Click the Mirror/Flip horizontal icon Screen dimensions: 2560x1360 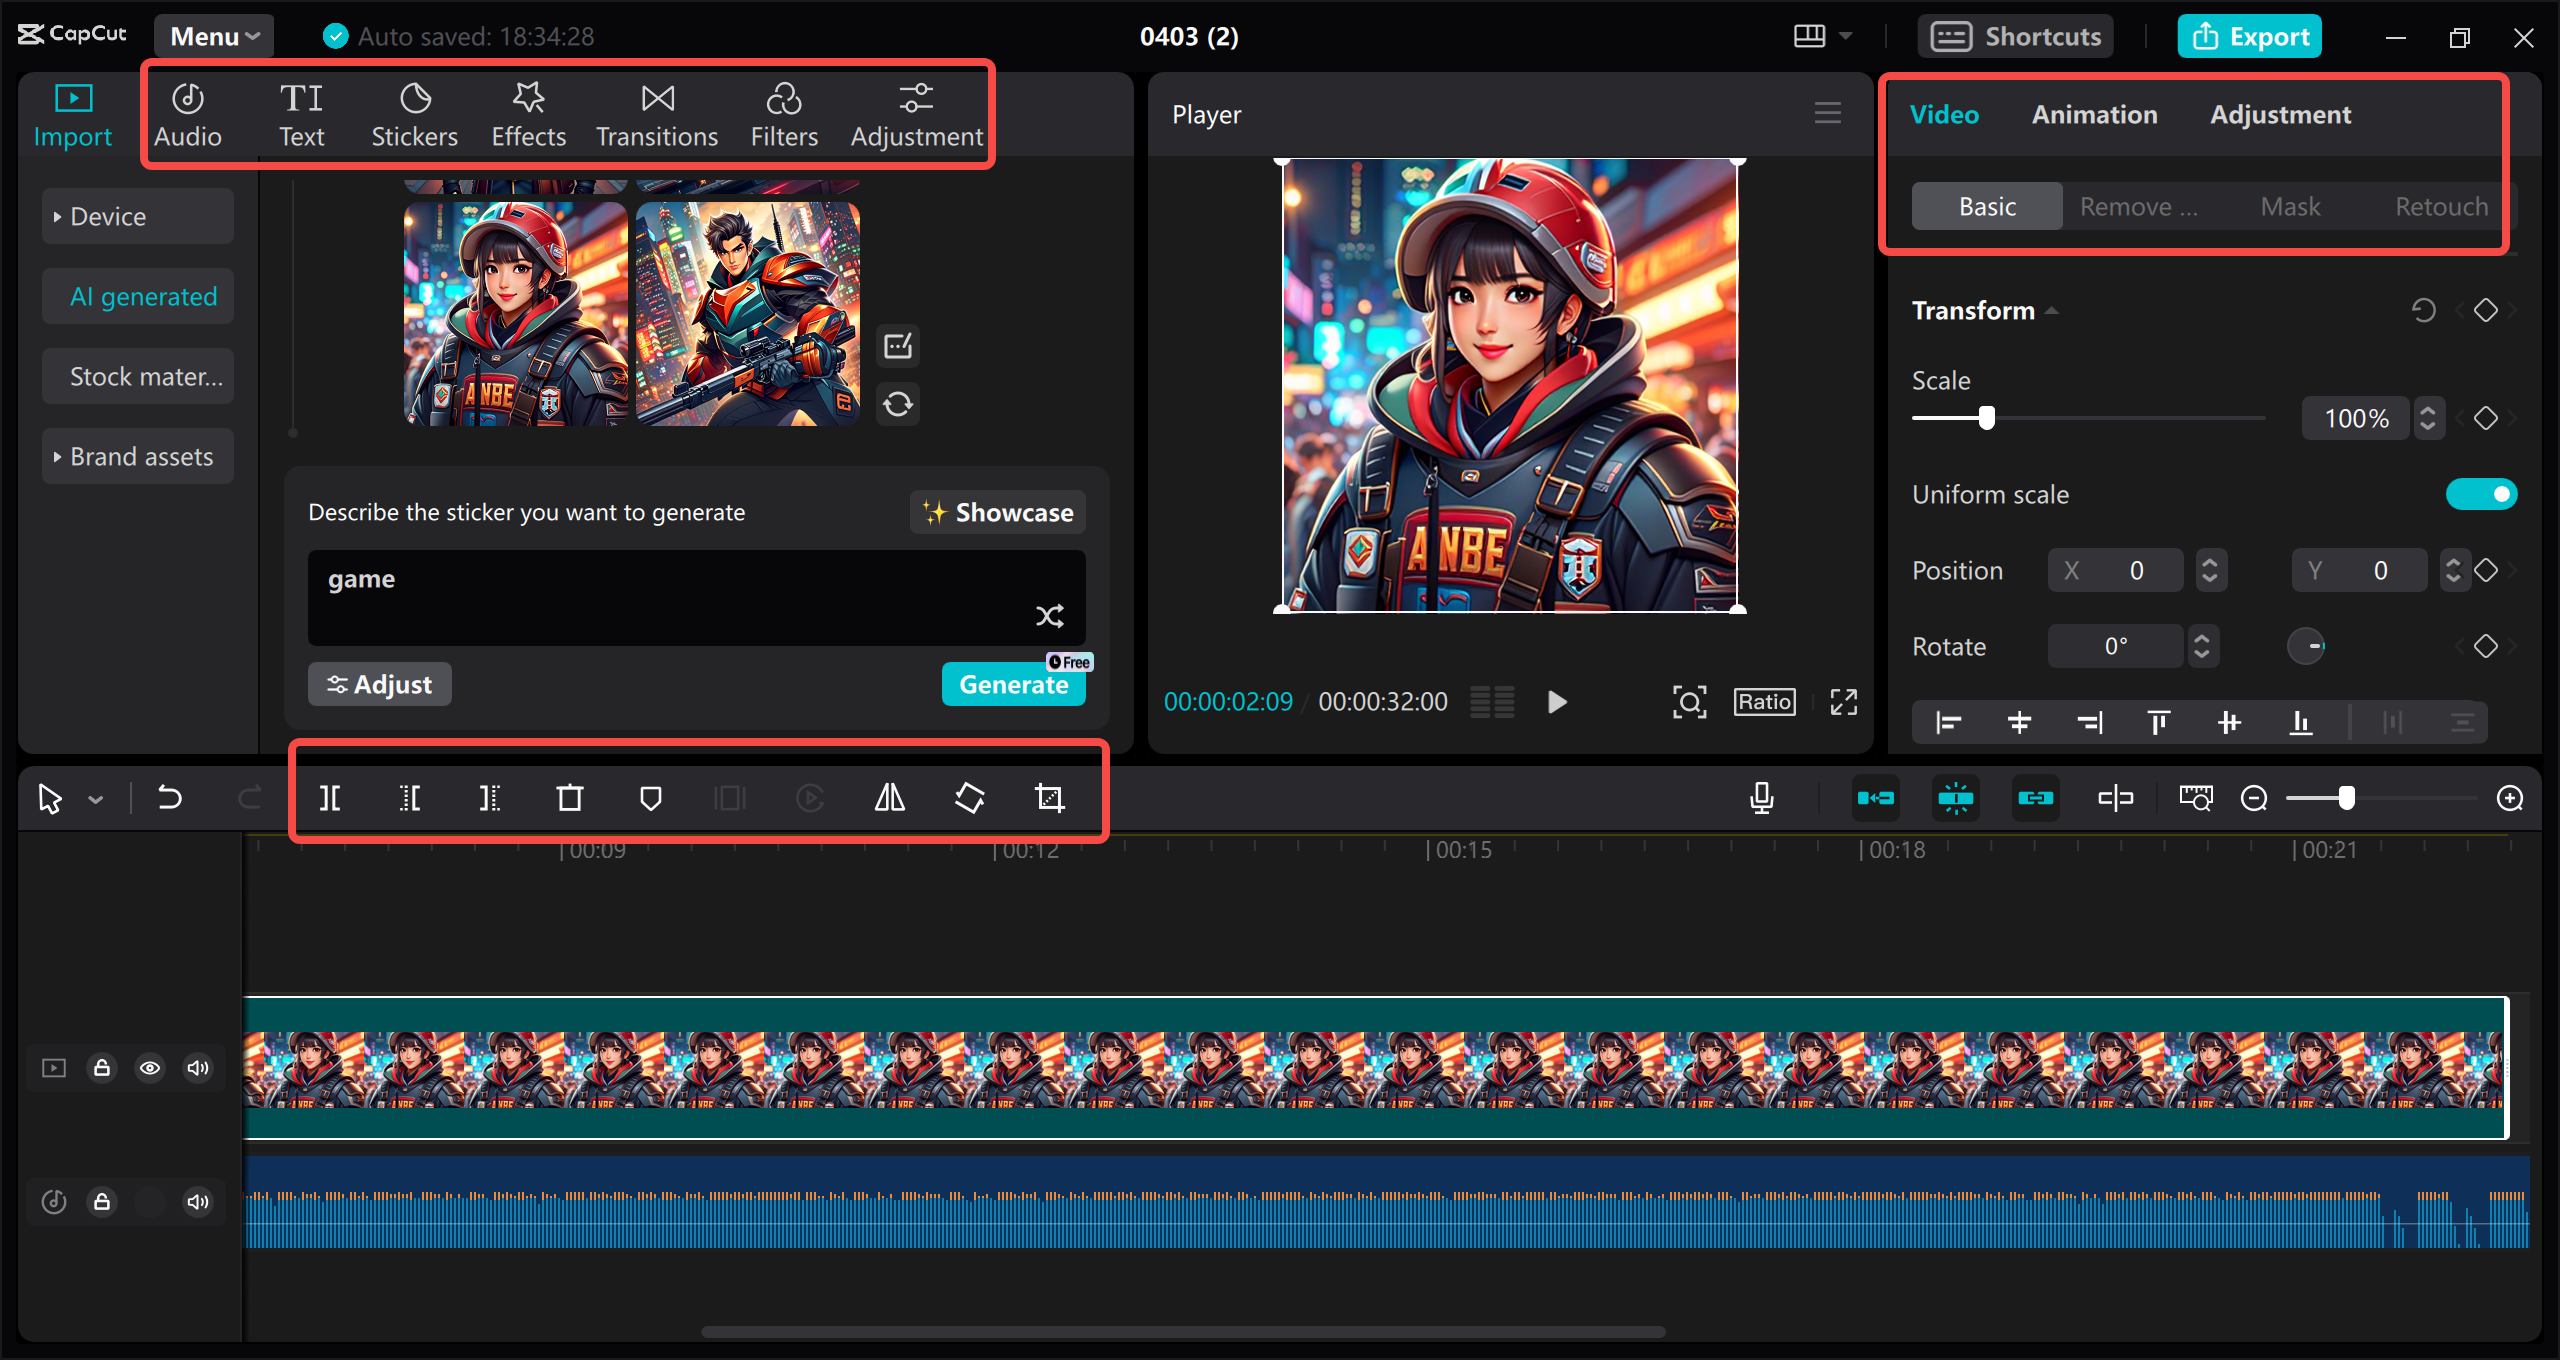point(889,798)
